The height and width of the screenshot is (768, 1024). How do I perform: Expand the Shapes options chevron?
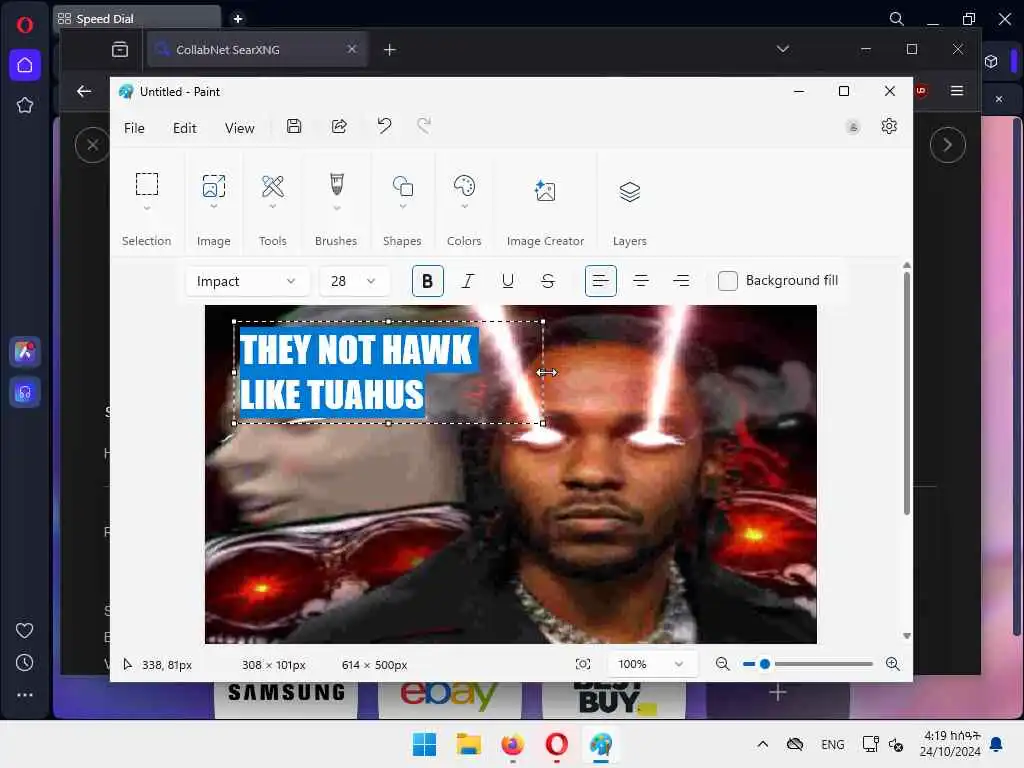[x=403, y=207]
